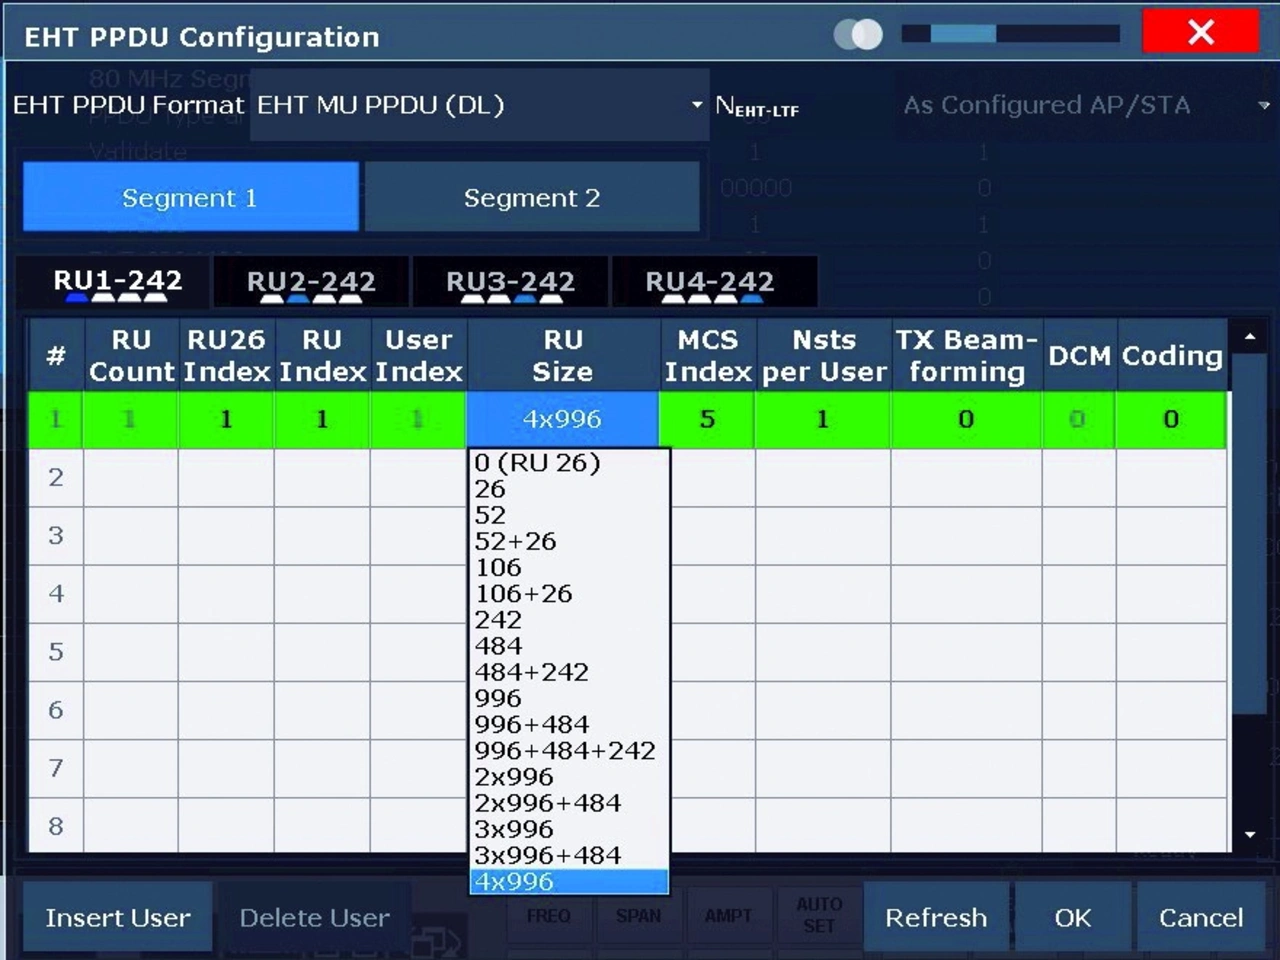Select the Segment 1 tab
Viewport: 1280px width, 960px height.
click(x=190, y=198)
